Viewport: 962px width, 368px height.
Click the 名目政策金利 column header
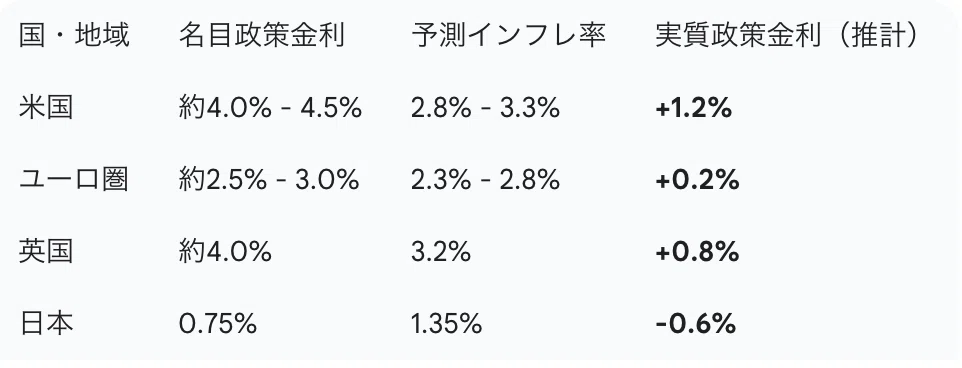click(x=262, y=37)
